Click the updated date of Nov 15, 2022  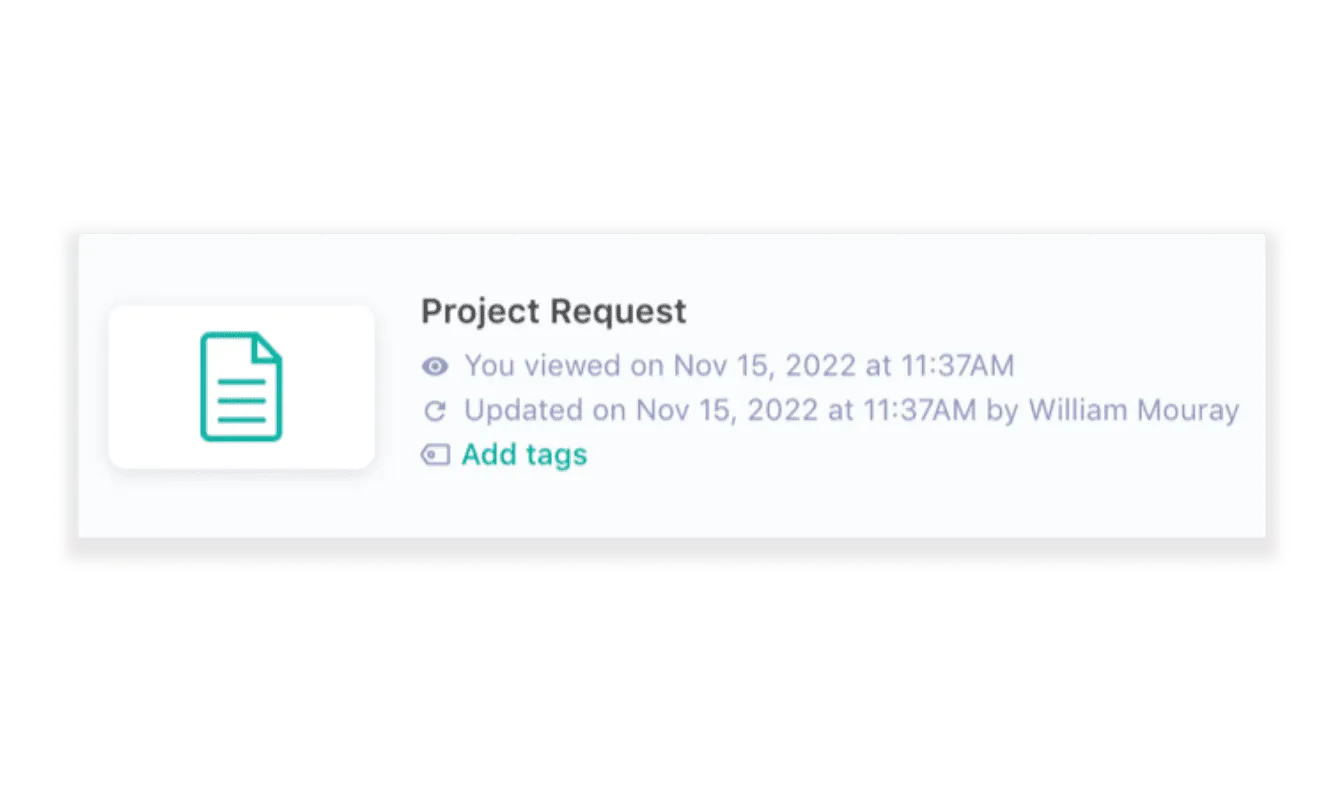727,410
